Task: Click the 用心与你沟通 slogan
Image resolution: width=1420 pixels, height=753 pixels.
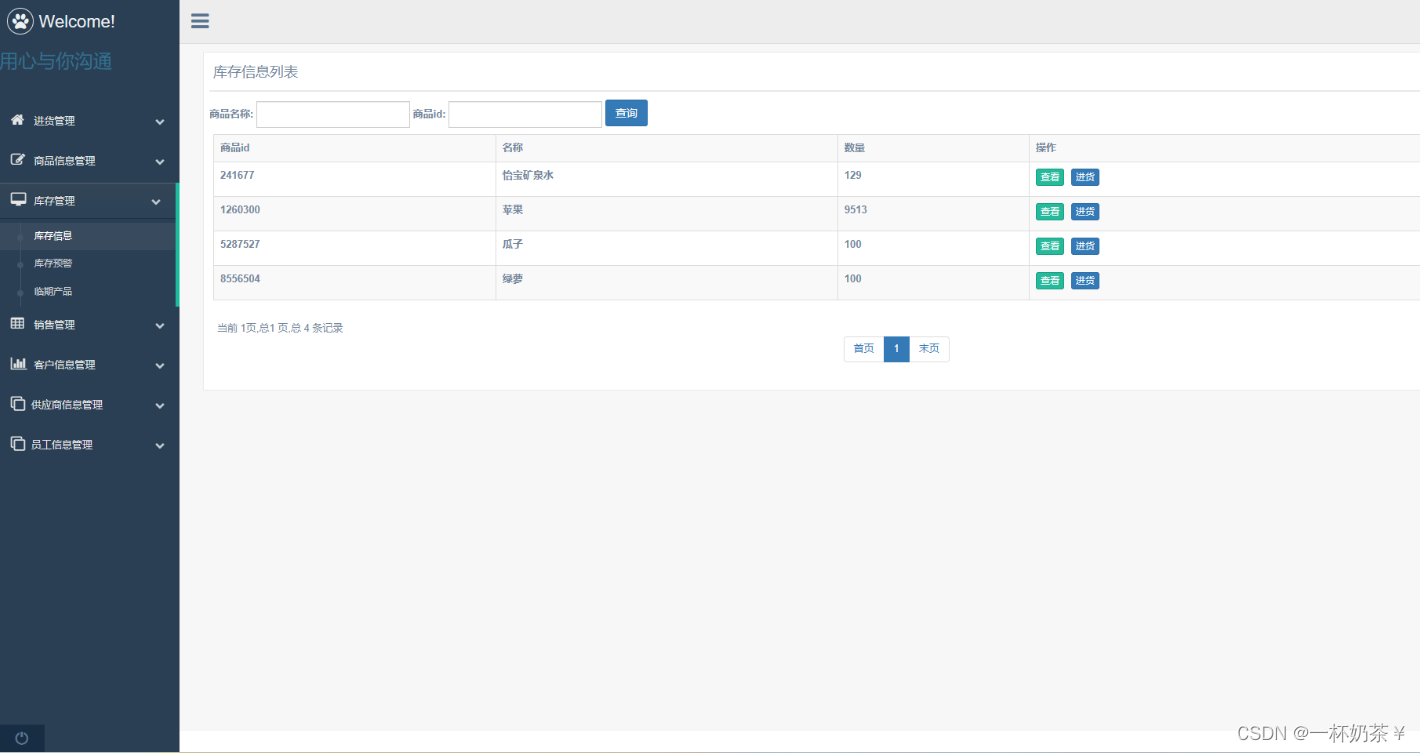Action: coord(56,62)
